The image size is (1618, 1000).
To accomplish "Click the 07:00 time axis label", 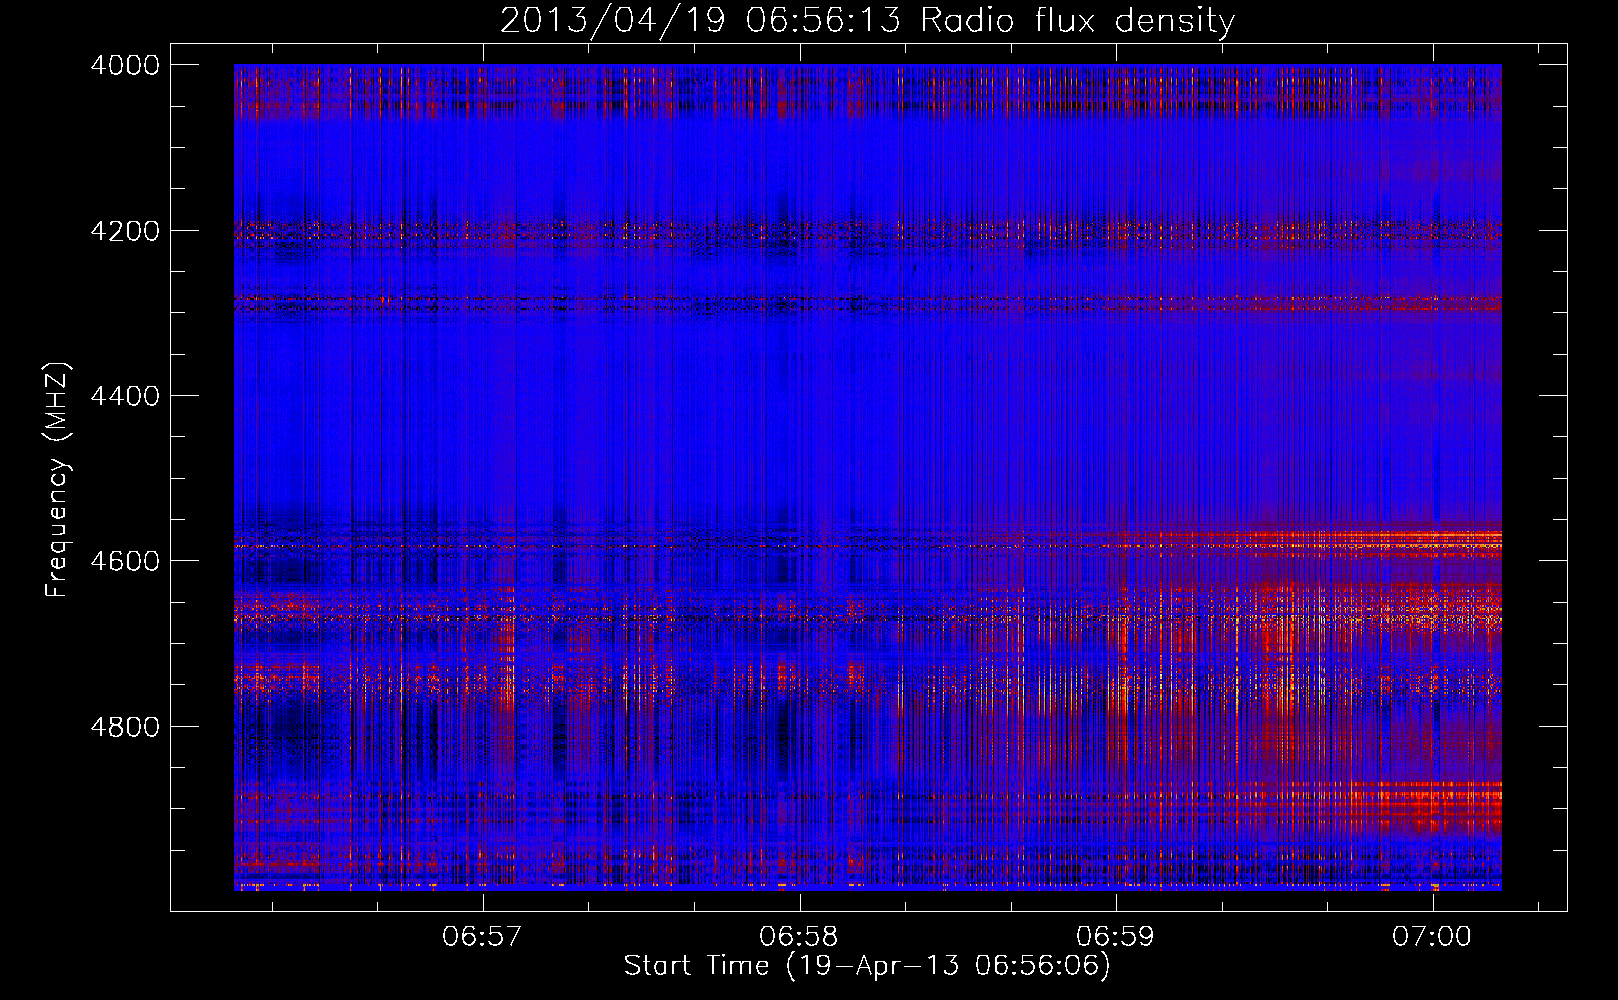I will pos(1432,936).
